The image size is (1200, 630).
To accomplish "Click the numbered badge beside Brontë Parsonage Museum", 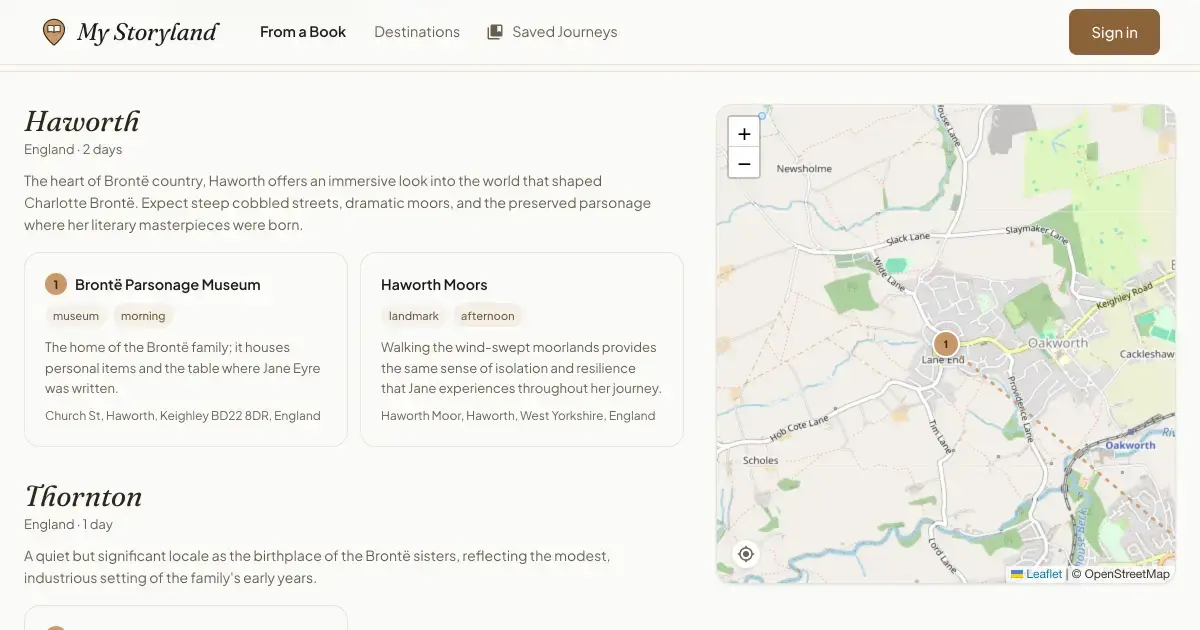I will [56, 285].
